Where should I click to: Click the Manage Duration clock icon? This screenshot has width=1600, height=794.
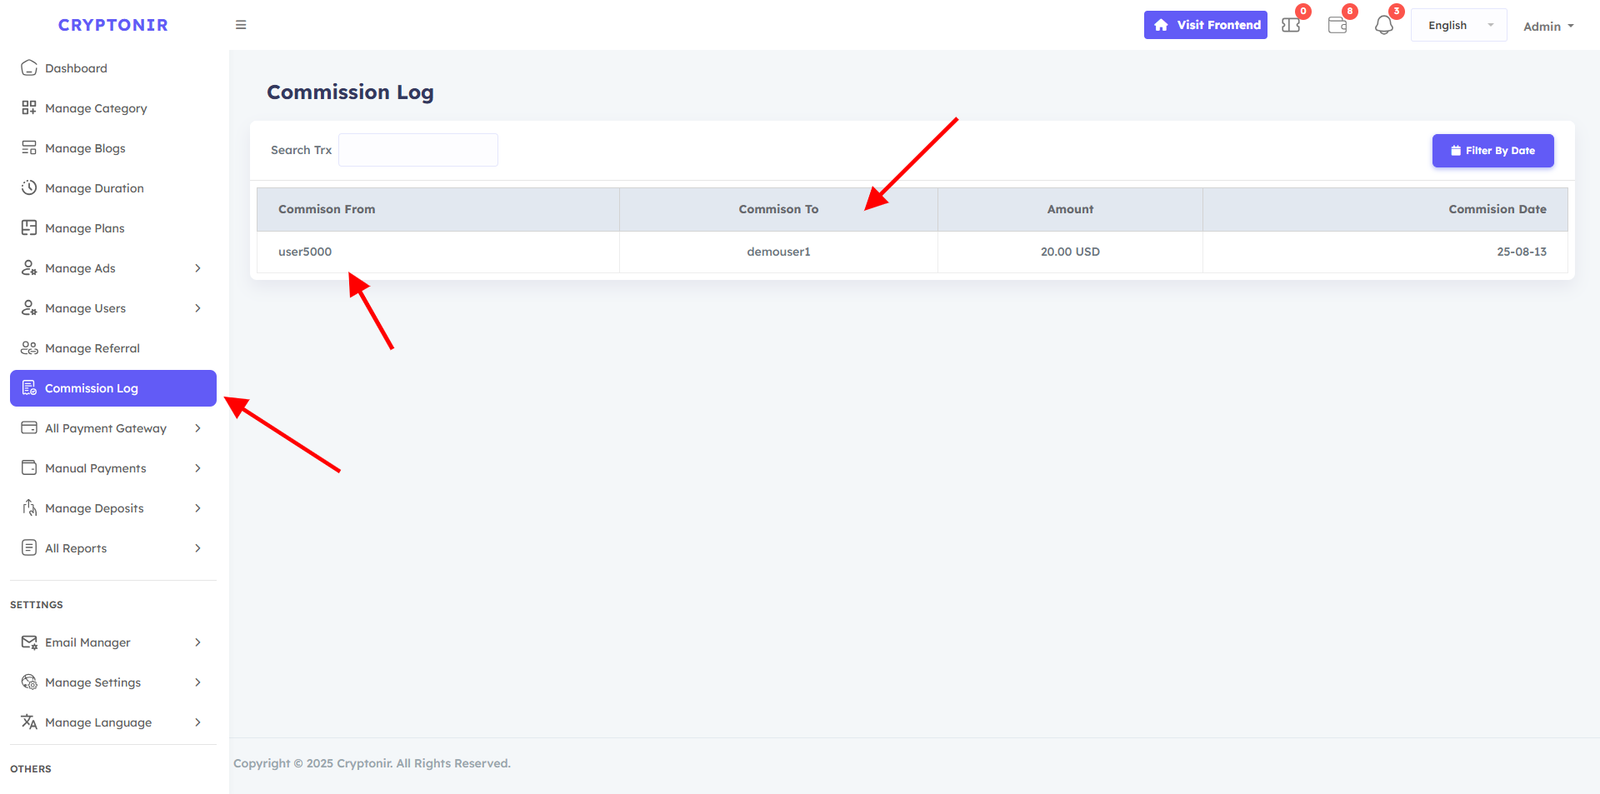point(29,188)
